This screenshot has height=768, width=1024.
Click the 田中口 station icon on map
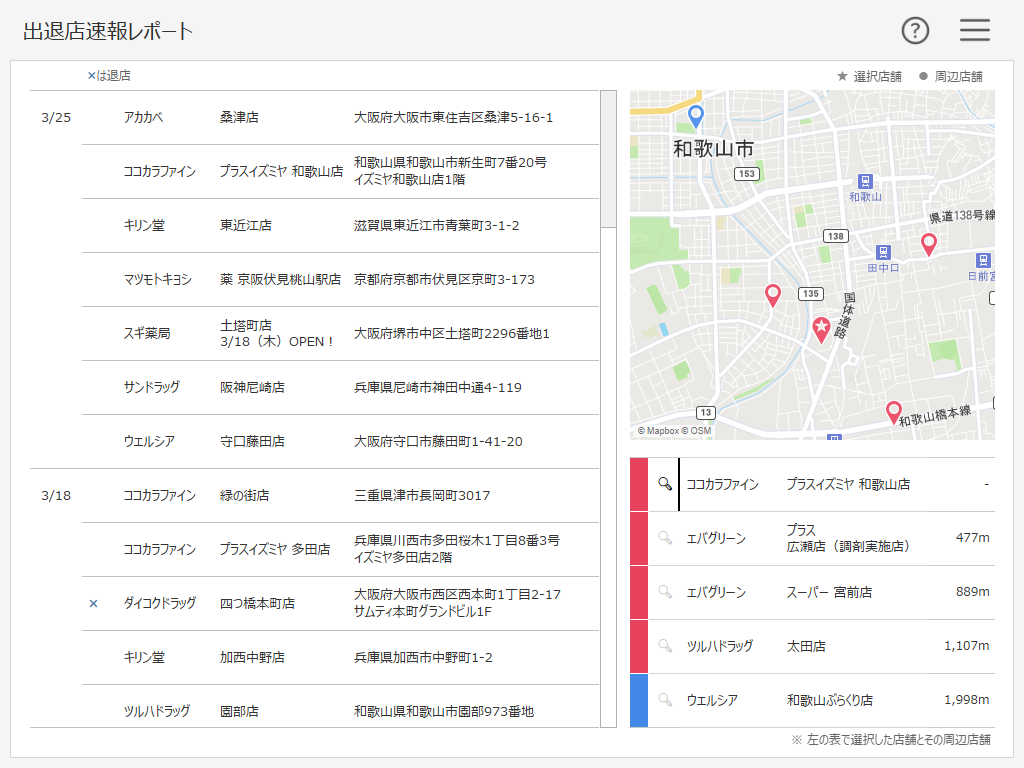pos(883,252)
